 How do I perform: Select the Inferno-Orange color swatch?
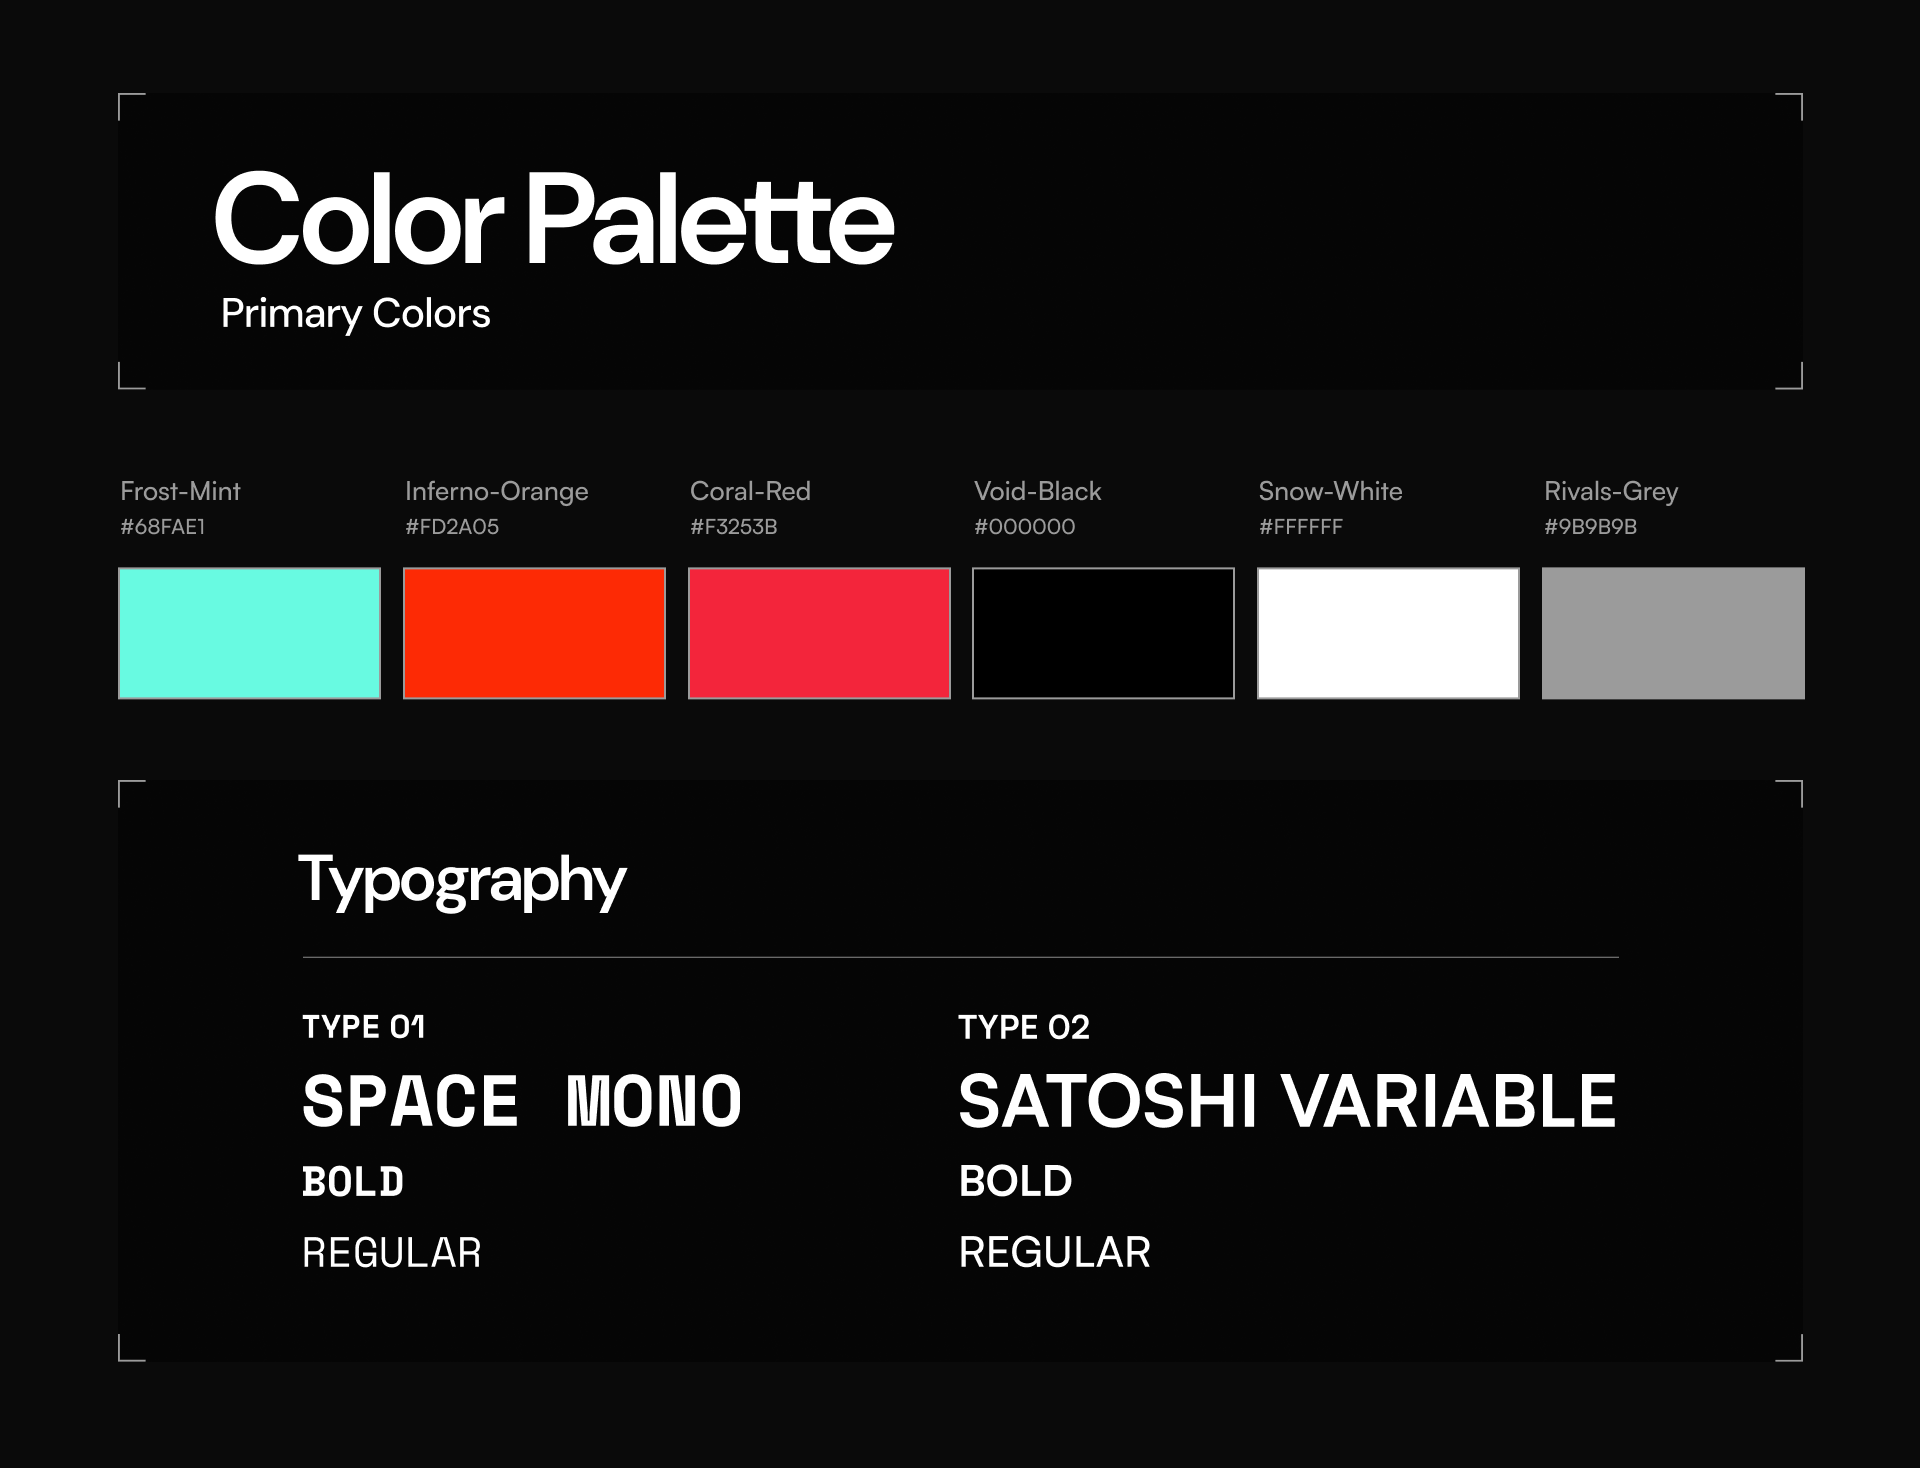[534, 633]
